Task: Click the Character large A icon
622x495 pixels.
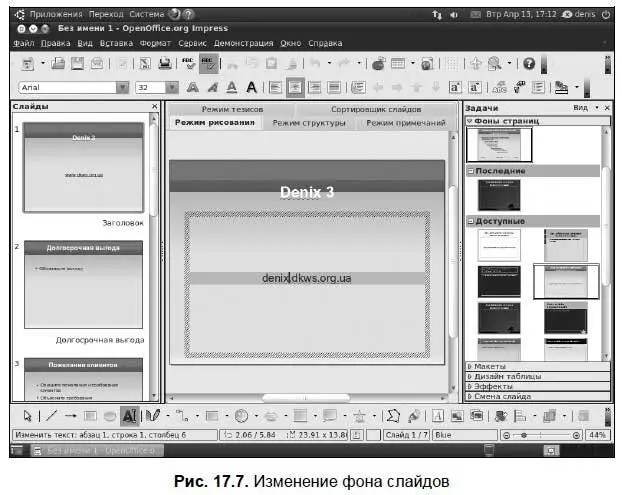Action: point(251,87)
